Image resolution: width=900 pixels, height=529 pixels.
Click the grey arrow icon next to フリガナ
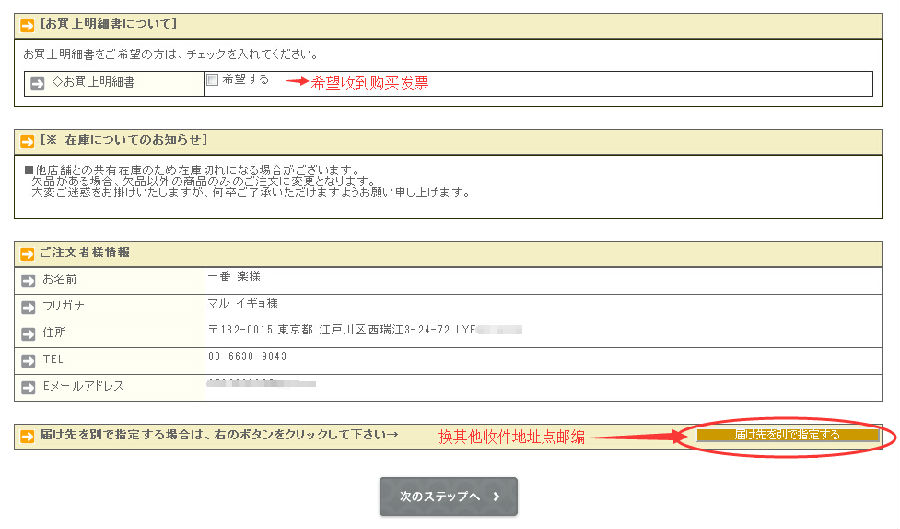(28, 305)
